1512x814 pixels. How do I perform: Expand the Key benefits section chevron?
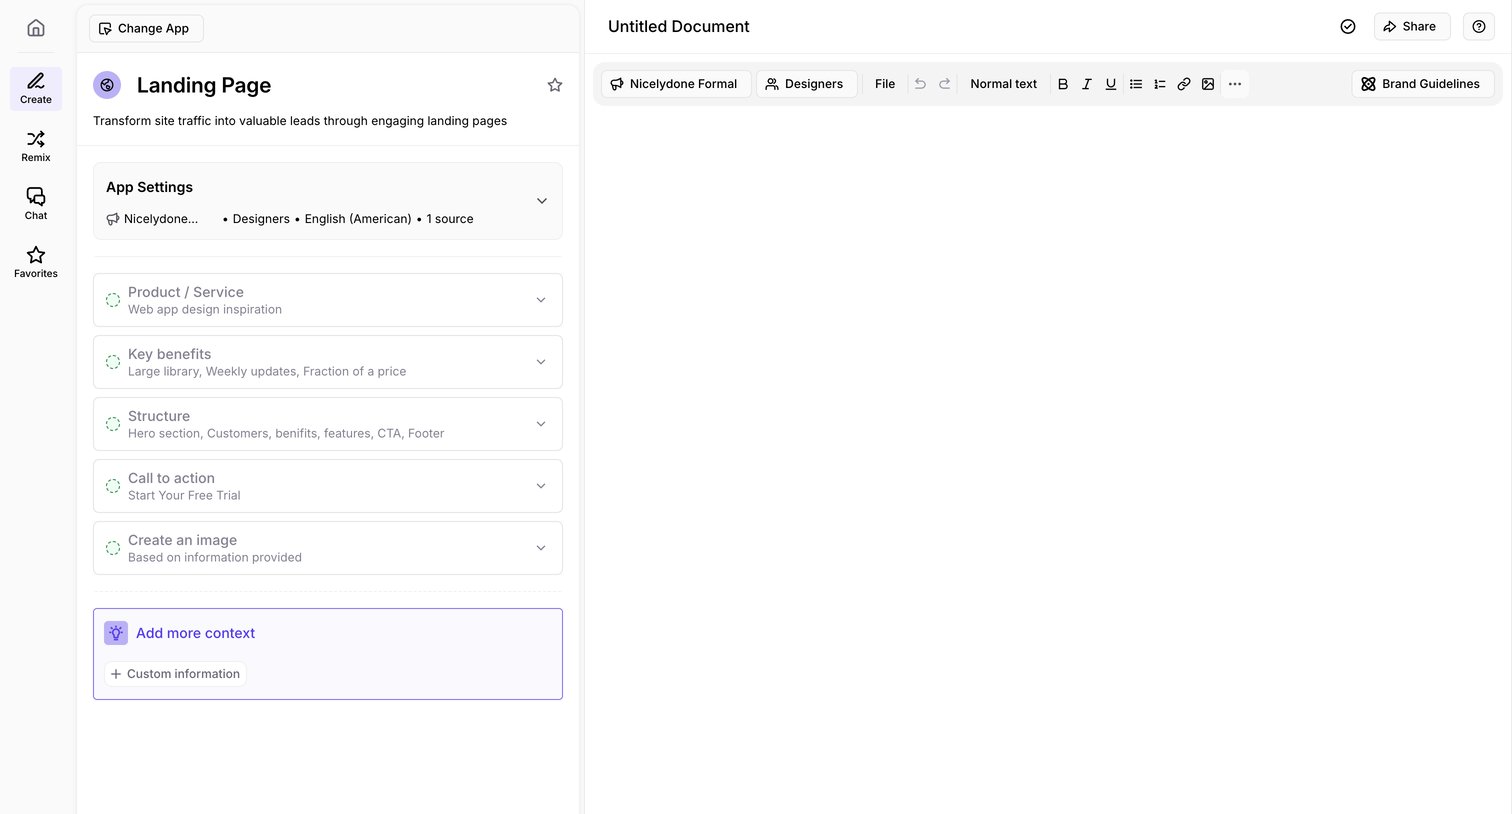(x=541, y=362)
